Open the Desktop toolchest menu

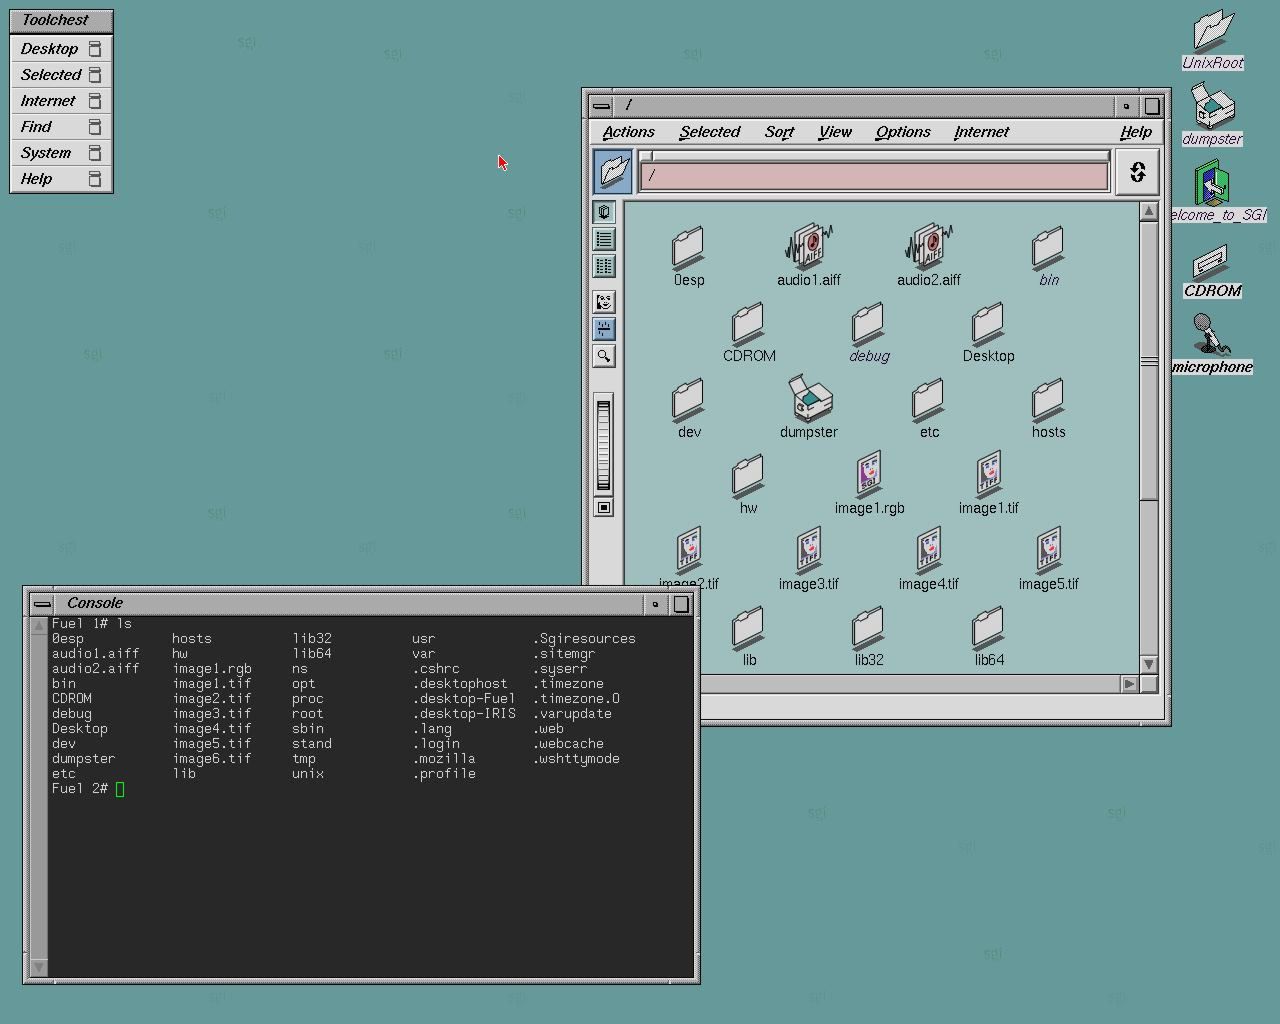coord(61,48)
